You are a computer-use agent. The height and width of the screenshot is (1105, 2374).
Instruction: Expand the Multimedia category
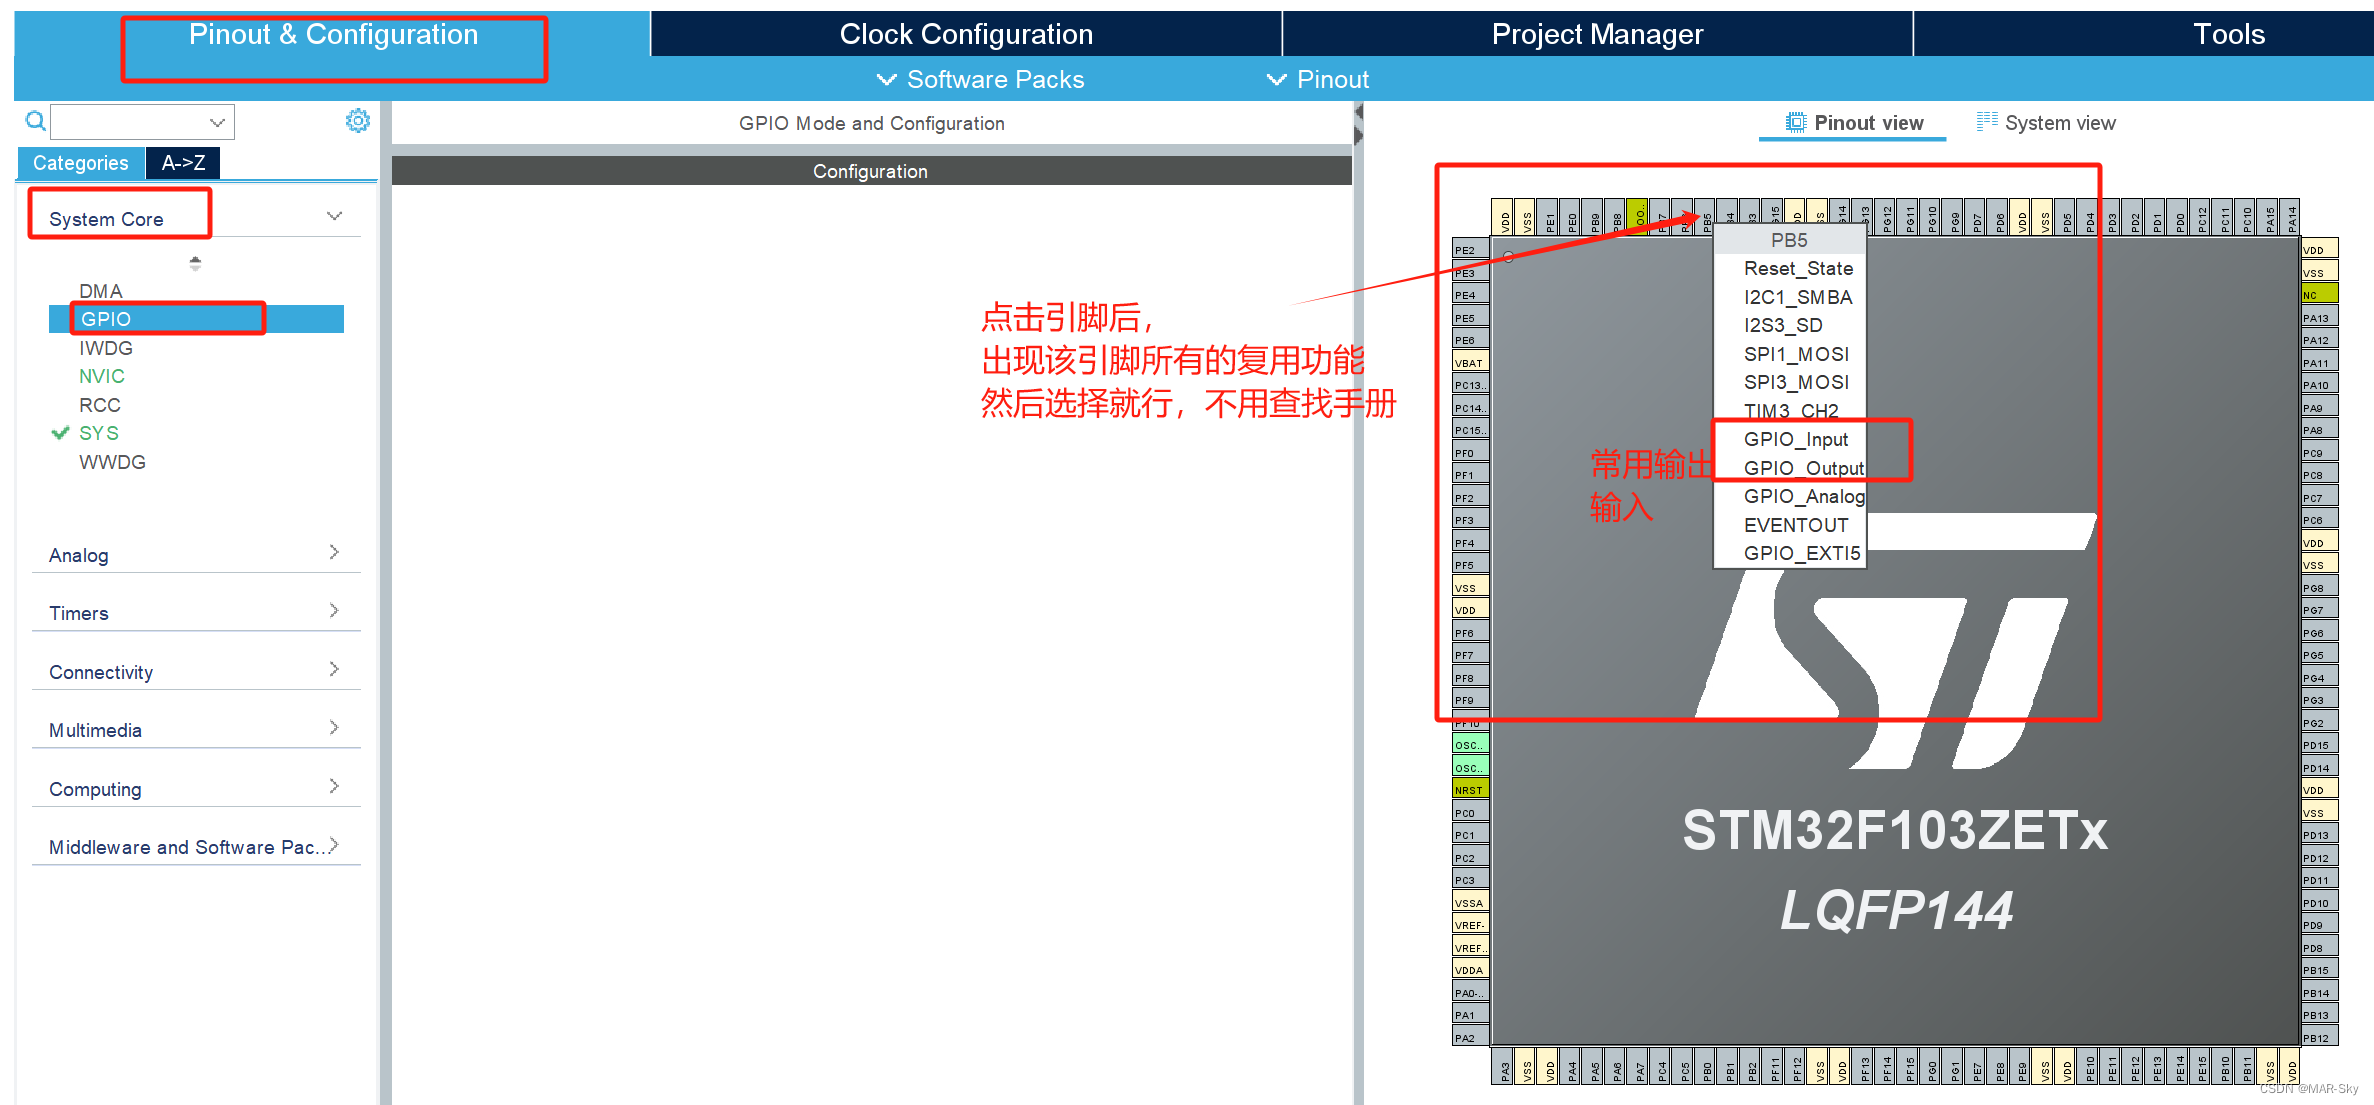point(334,728)
